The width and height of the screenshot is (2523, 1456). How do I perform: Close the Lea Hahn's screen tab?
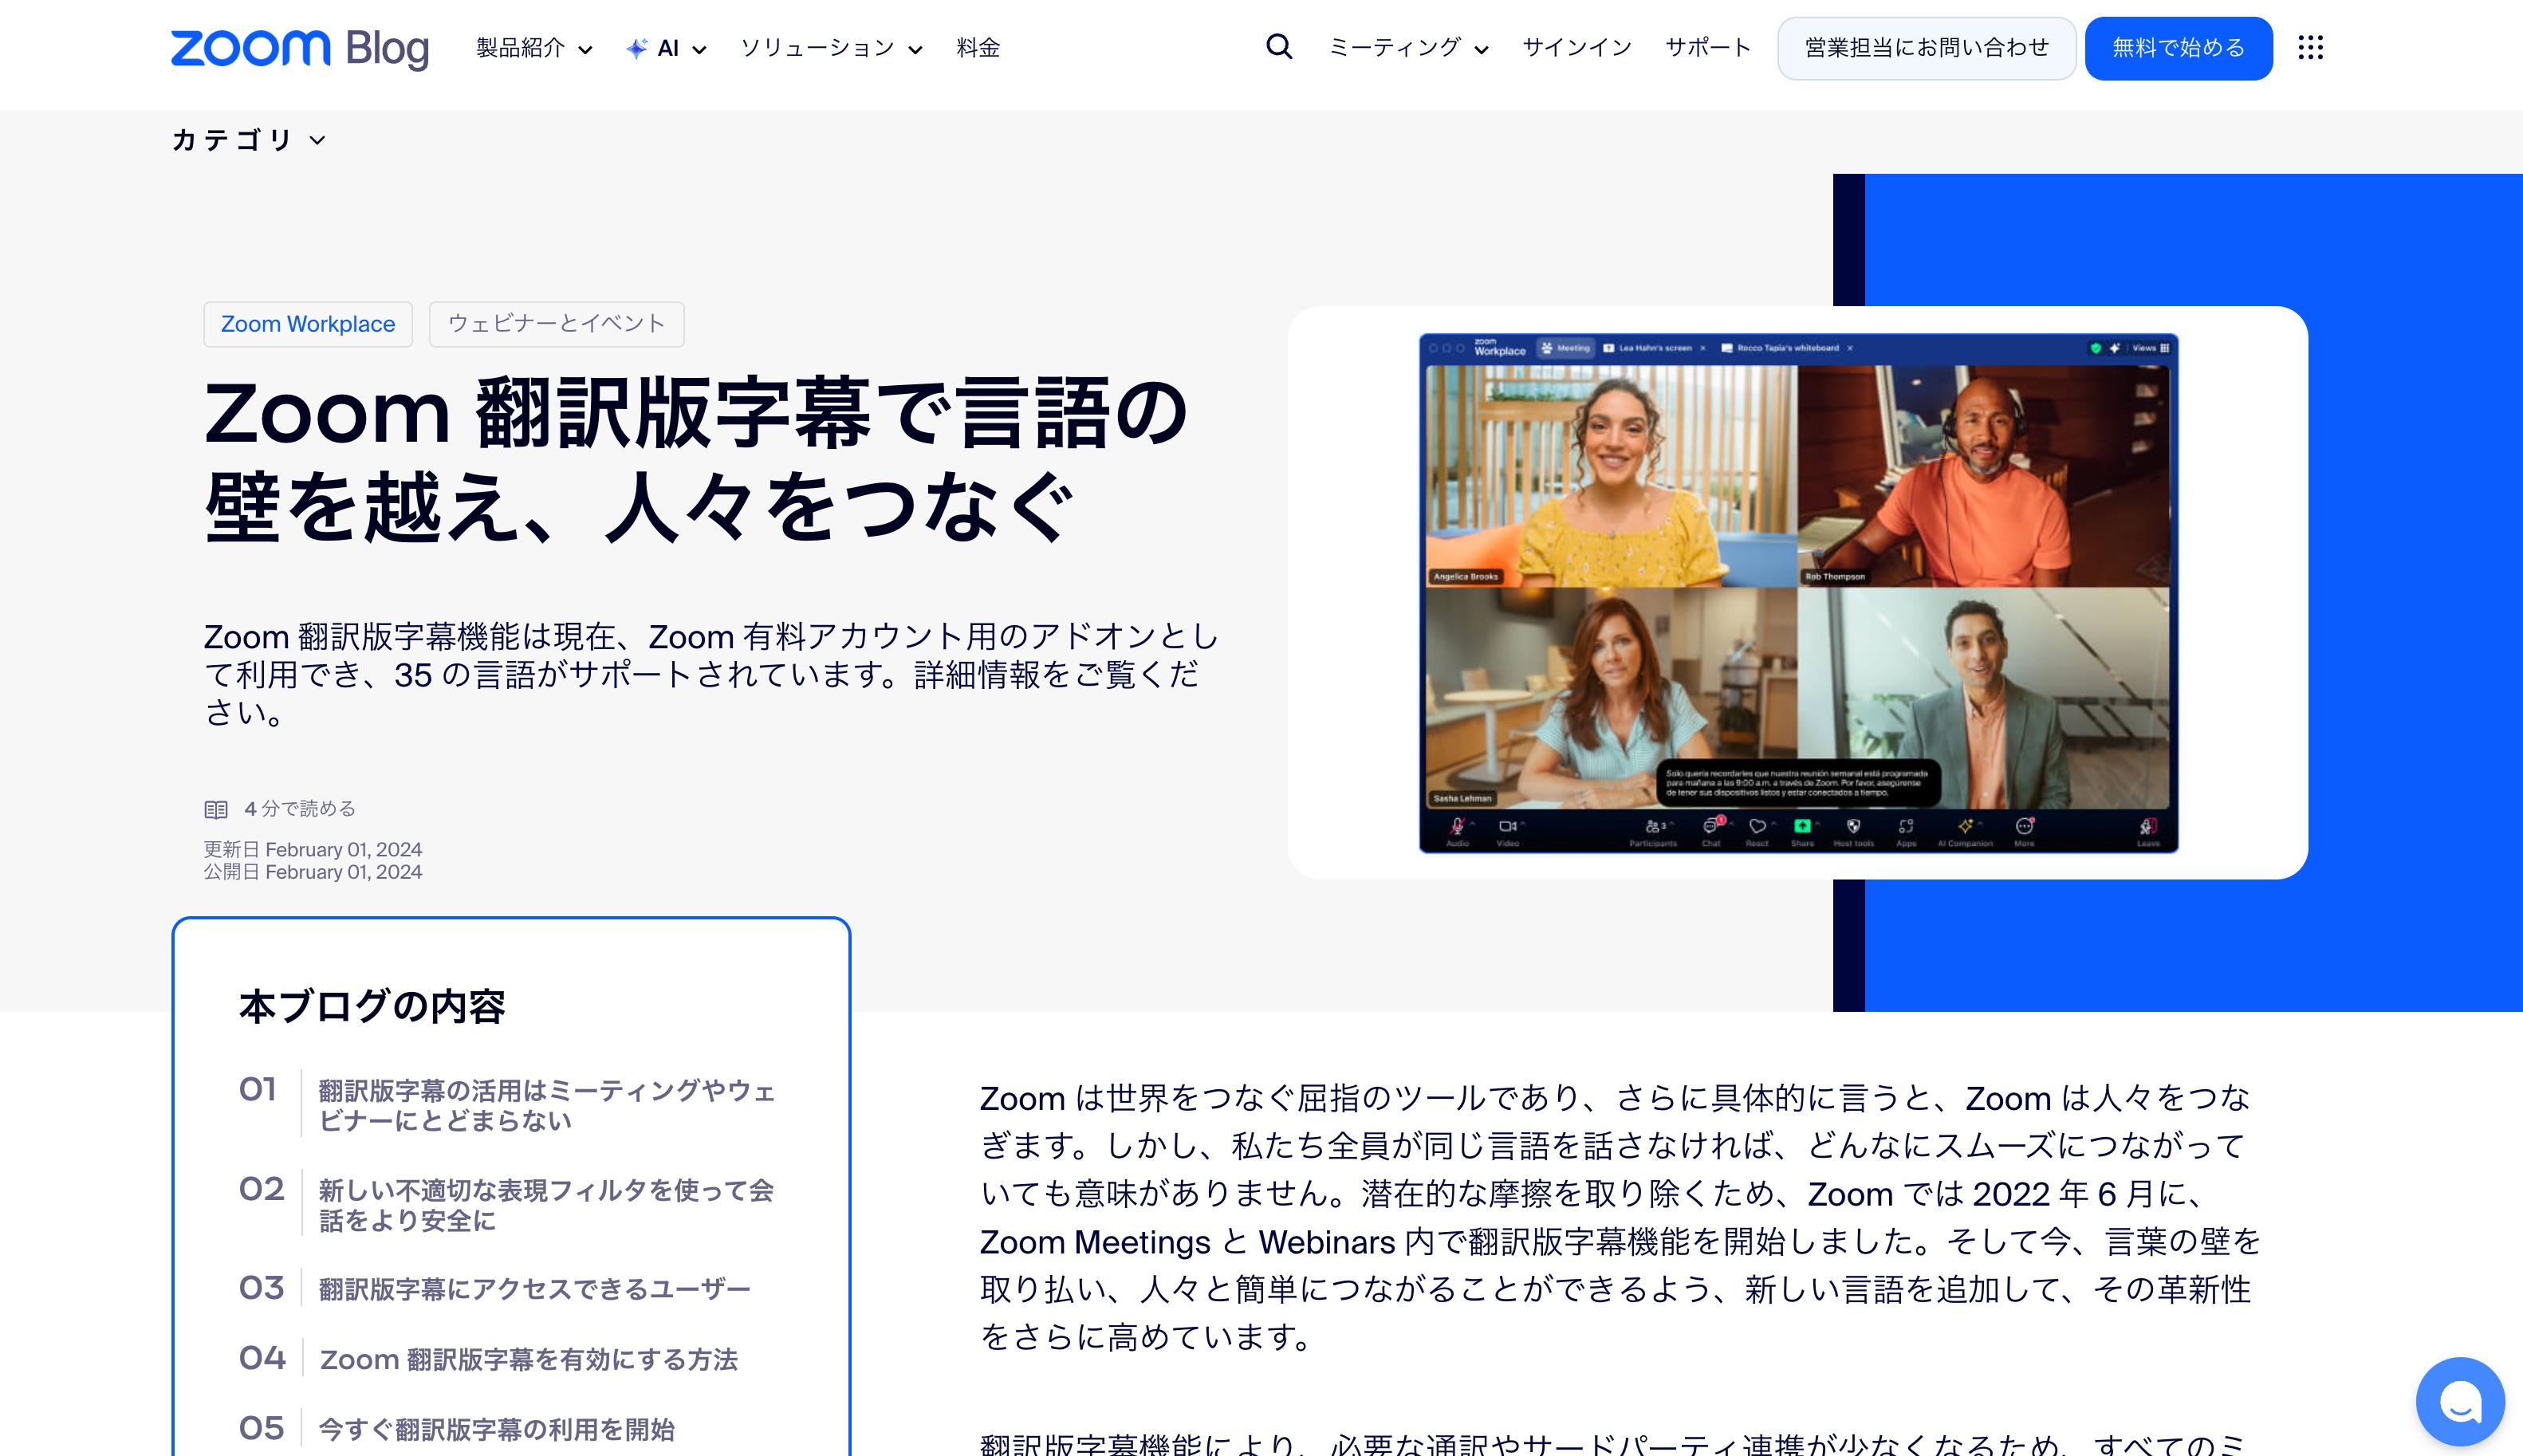tap(1703, 348)
